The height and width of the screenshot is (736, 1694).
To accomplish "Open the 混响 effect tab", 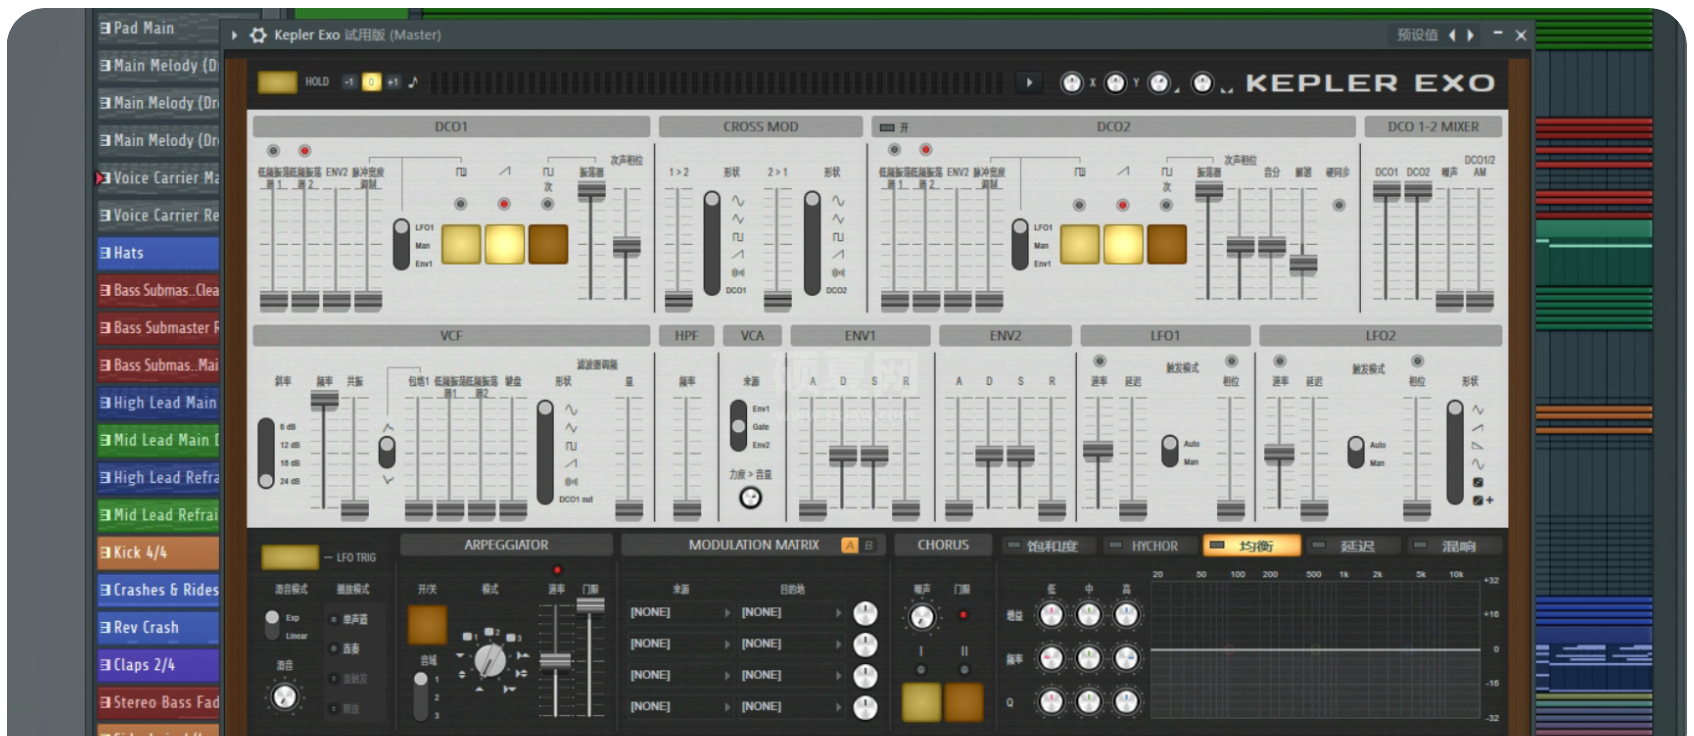I will 1456,546.
